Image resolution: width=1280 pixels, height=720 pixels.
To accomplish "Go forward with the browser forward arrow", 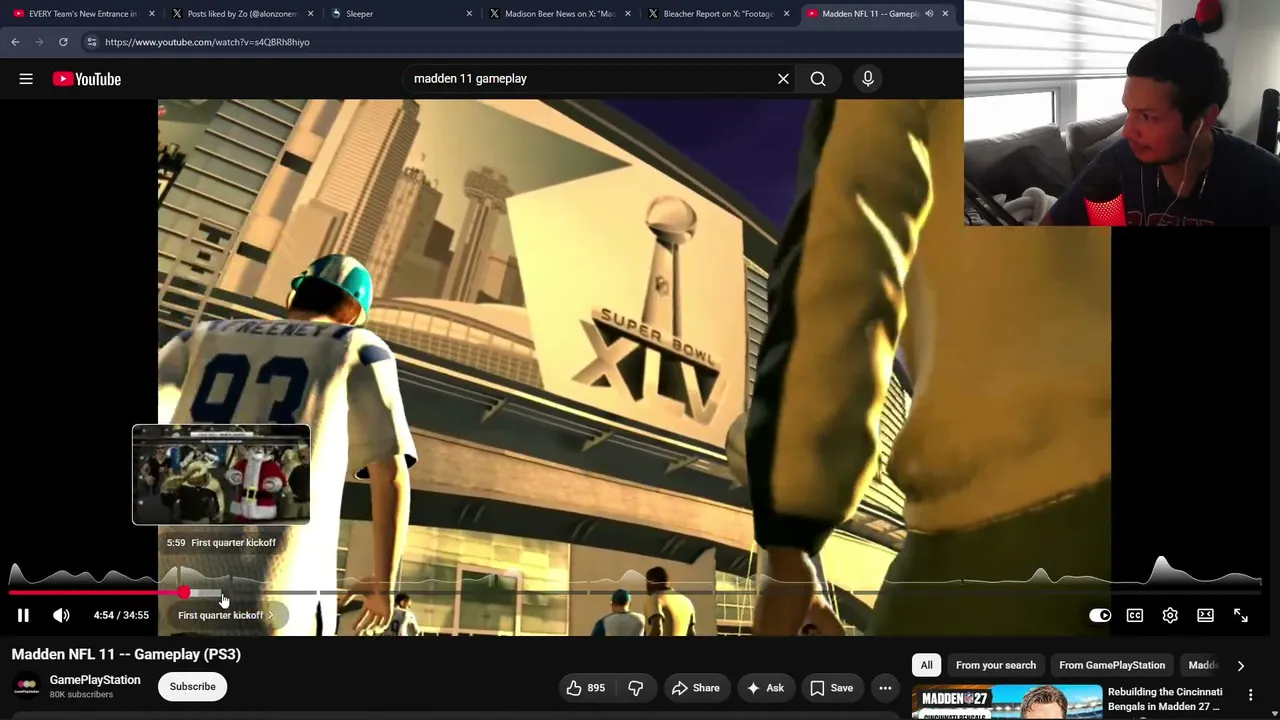I will point(39,42).
